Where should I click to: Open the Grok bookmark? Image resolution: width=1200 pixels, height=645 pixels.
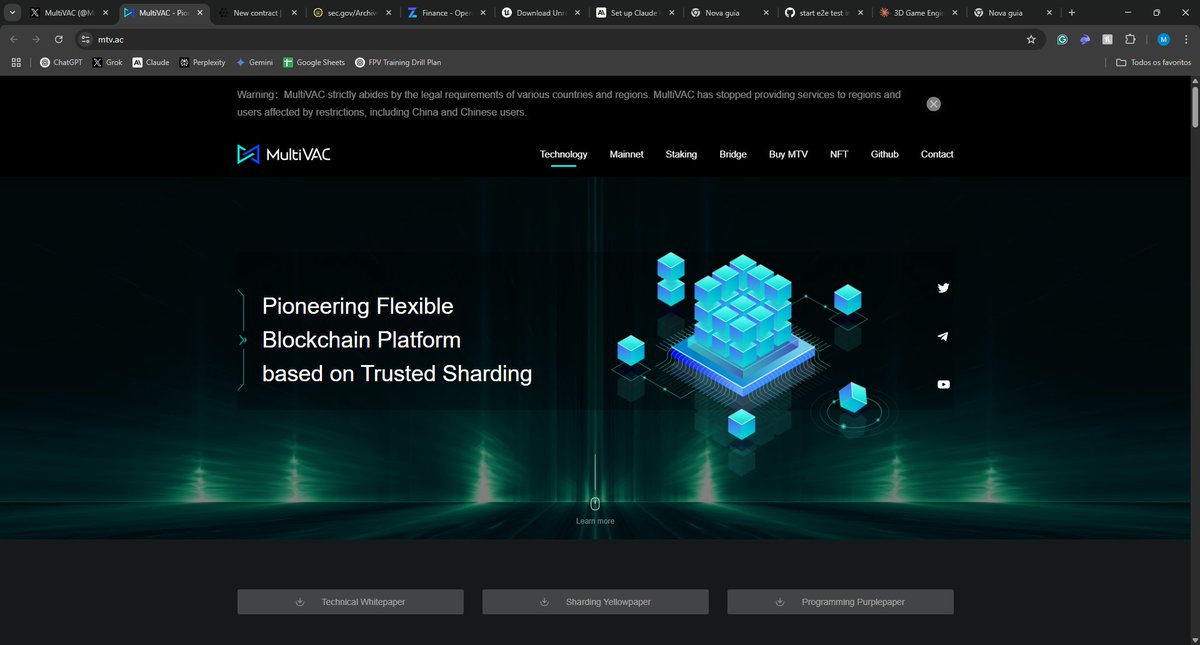[x=107, y=62]
